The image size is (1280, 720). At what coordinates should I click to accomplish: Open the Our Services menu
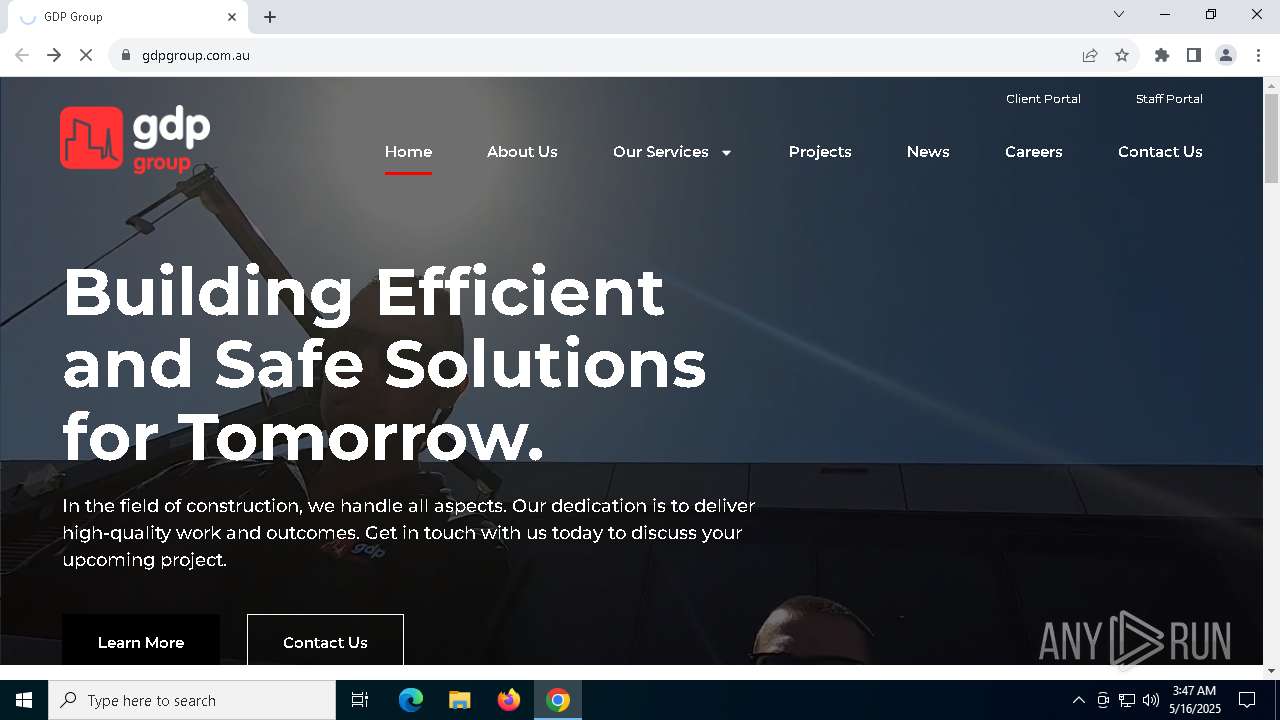pyautogui.click(x=661, y=152)
